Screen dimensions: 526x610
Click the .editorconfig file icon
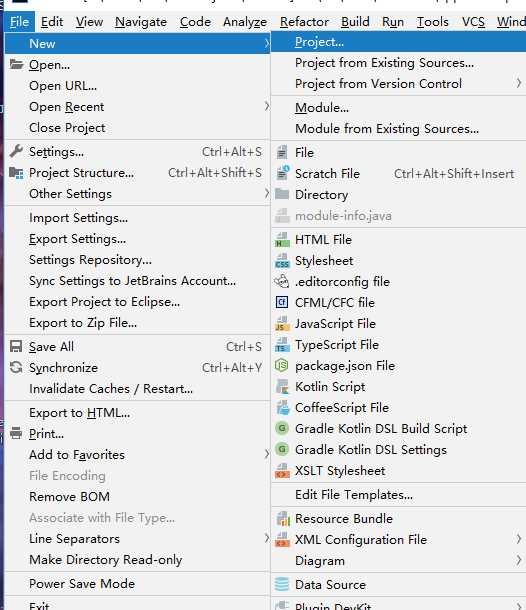tap(282, 281)
